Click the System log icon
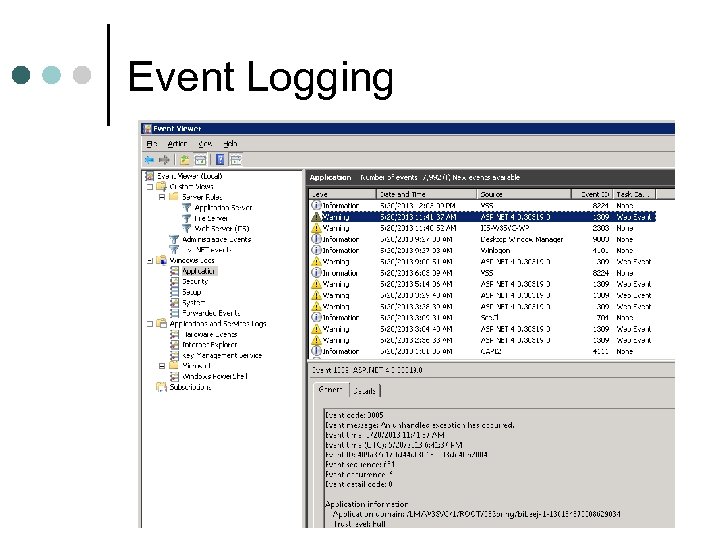This screenshot has height=540, width=720. [174, 303]
